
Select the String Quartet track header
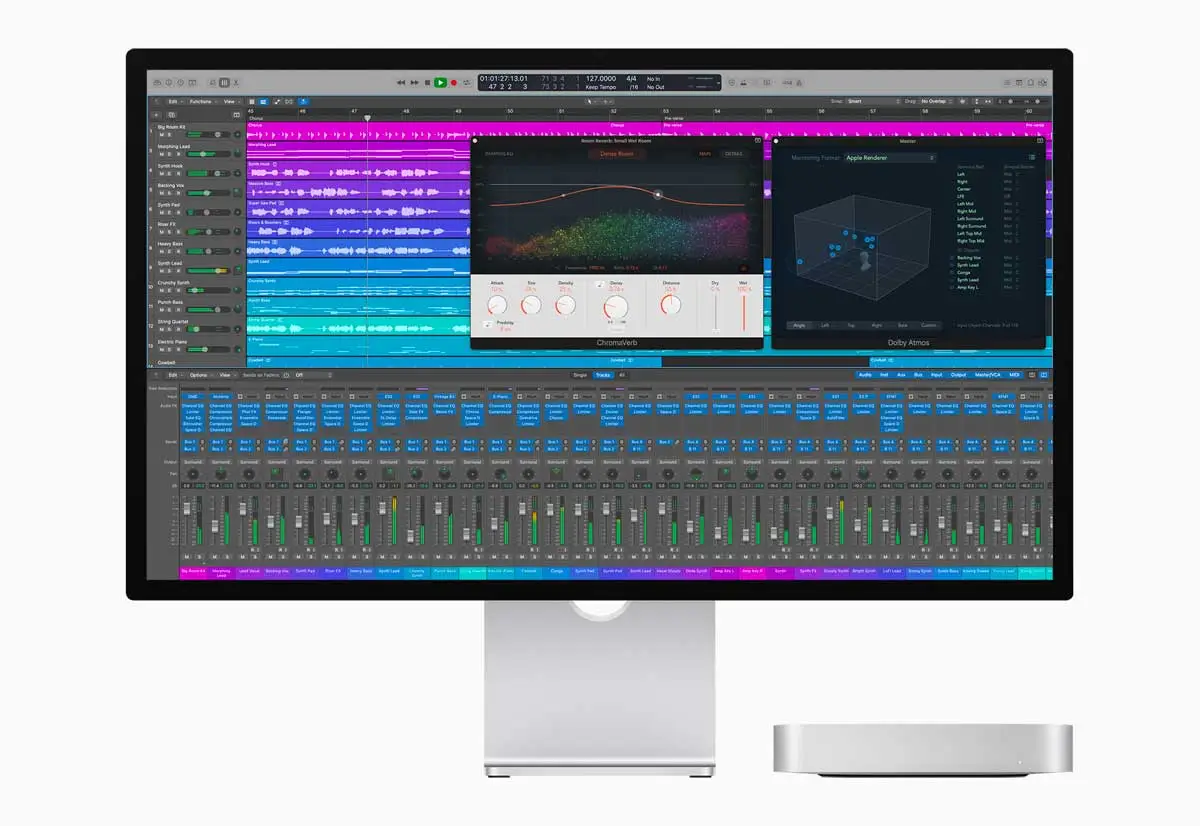pyautogui.click(x=195, y=326)
